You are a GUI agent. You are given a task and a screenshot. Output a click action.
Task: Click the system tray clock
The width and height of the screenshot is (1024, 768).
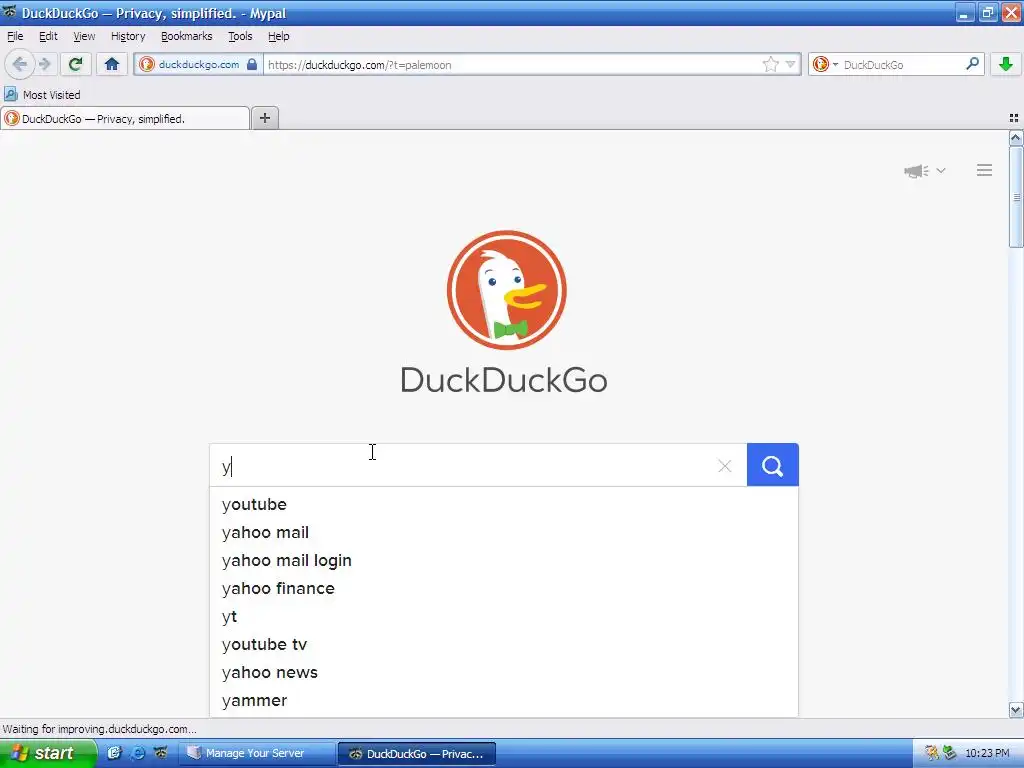point(987,753)
